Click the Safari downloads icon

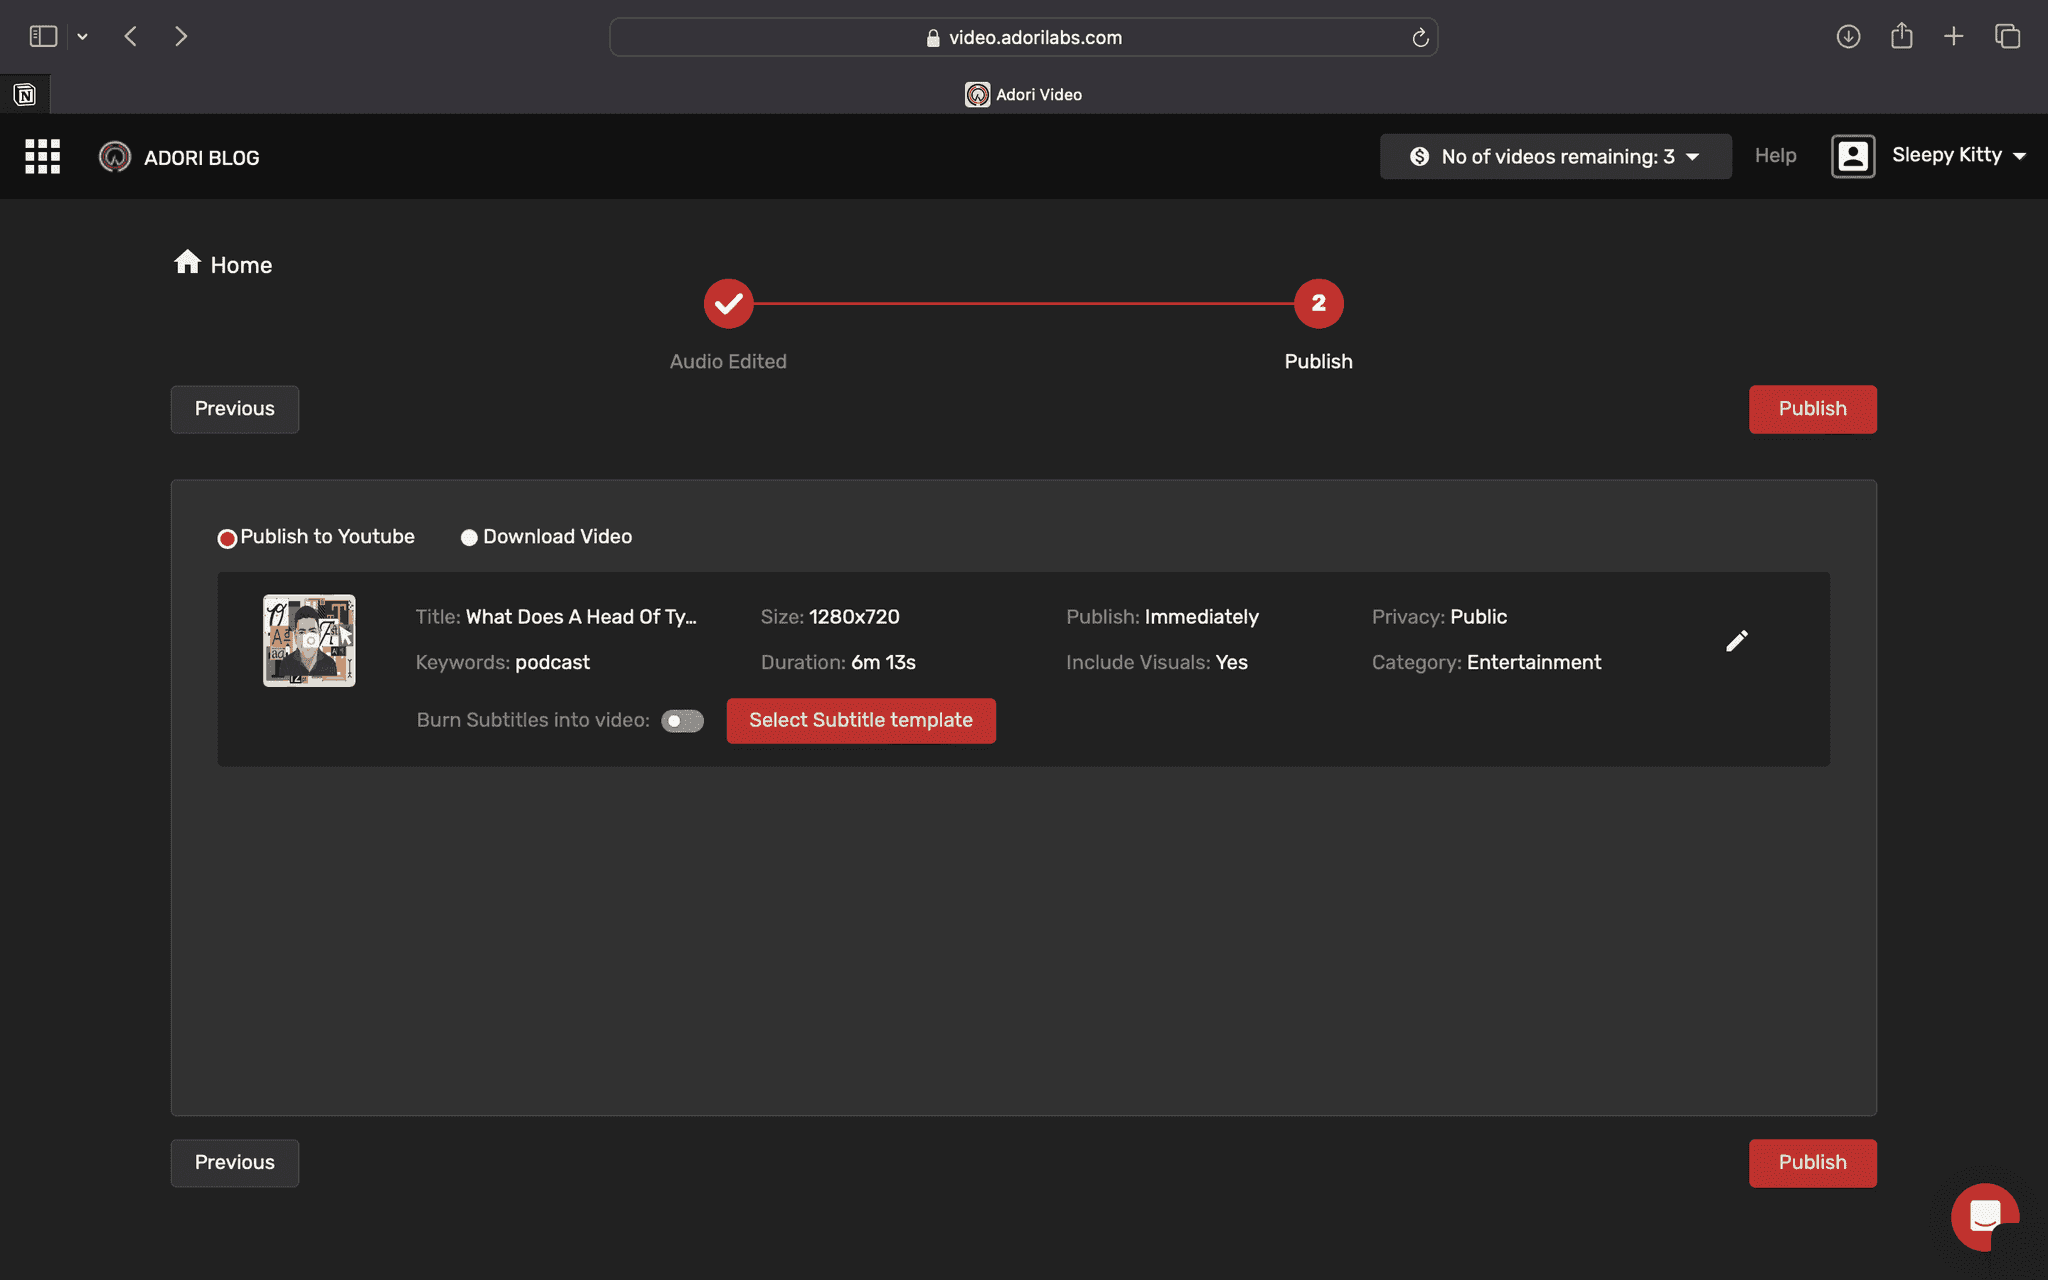[1848, 37]
